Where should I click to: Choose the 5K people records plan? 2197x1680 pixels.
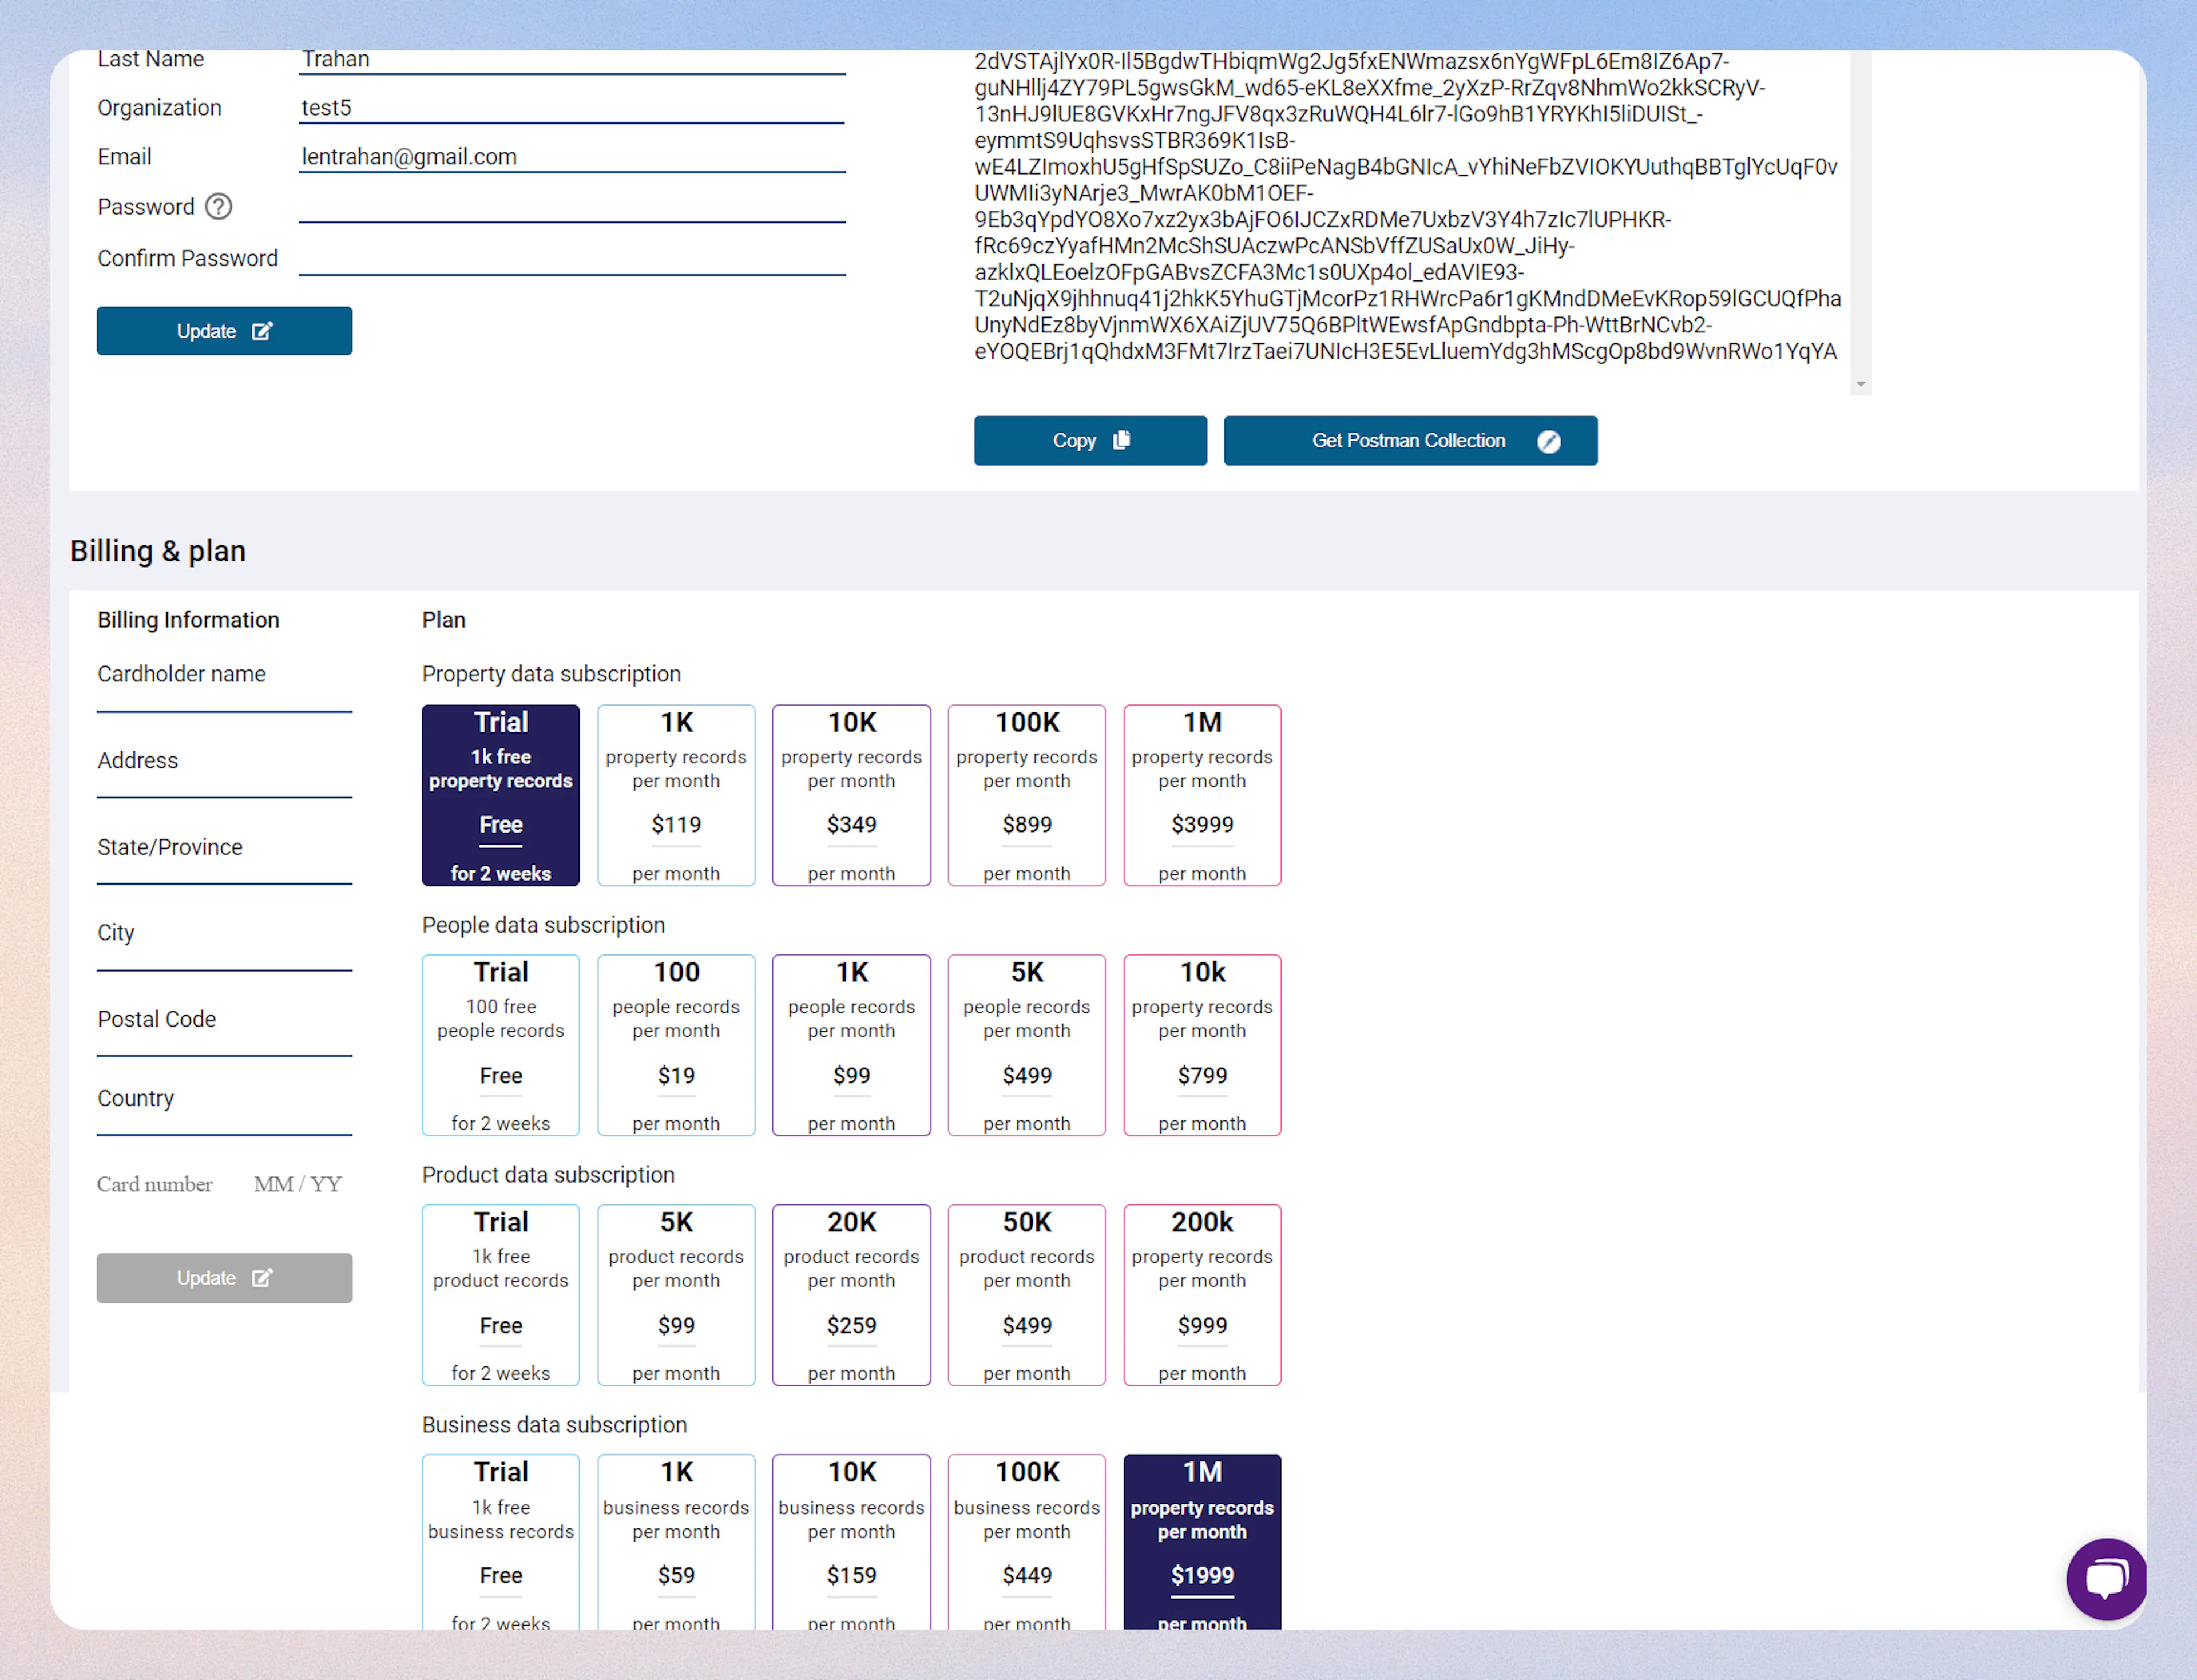1026,1045
